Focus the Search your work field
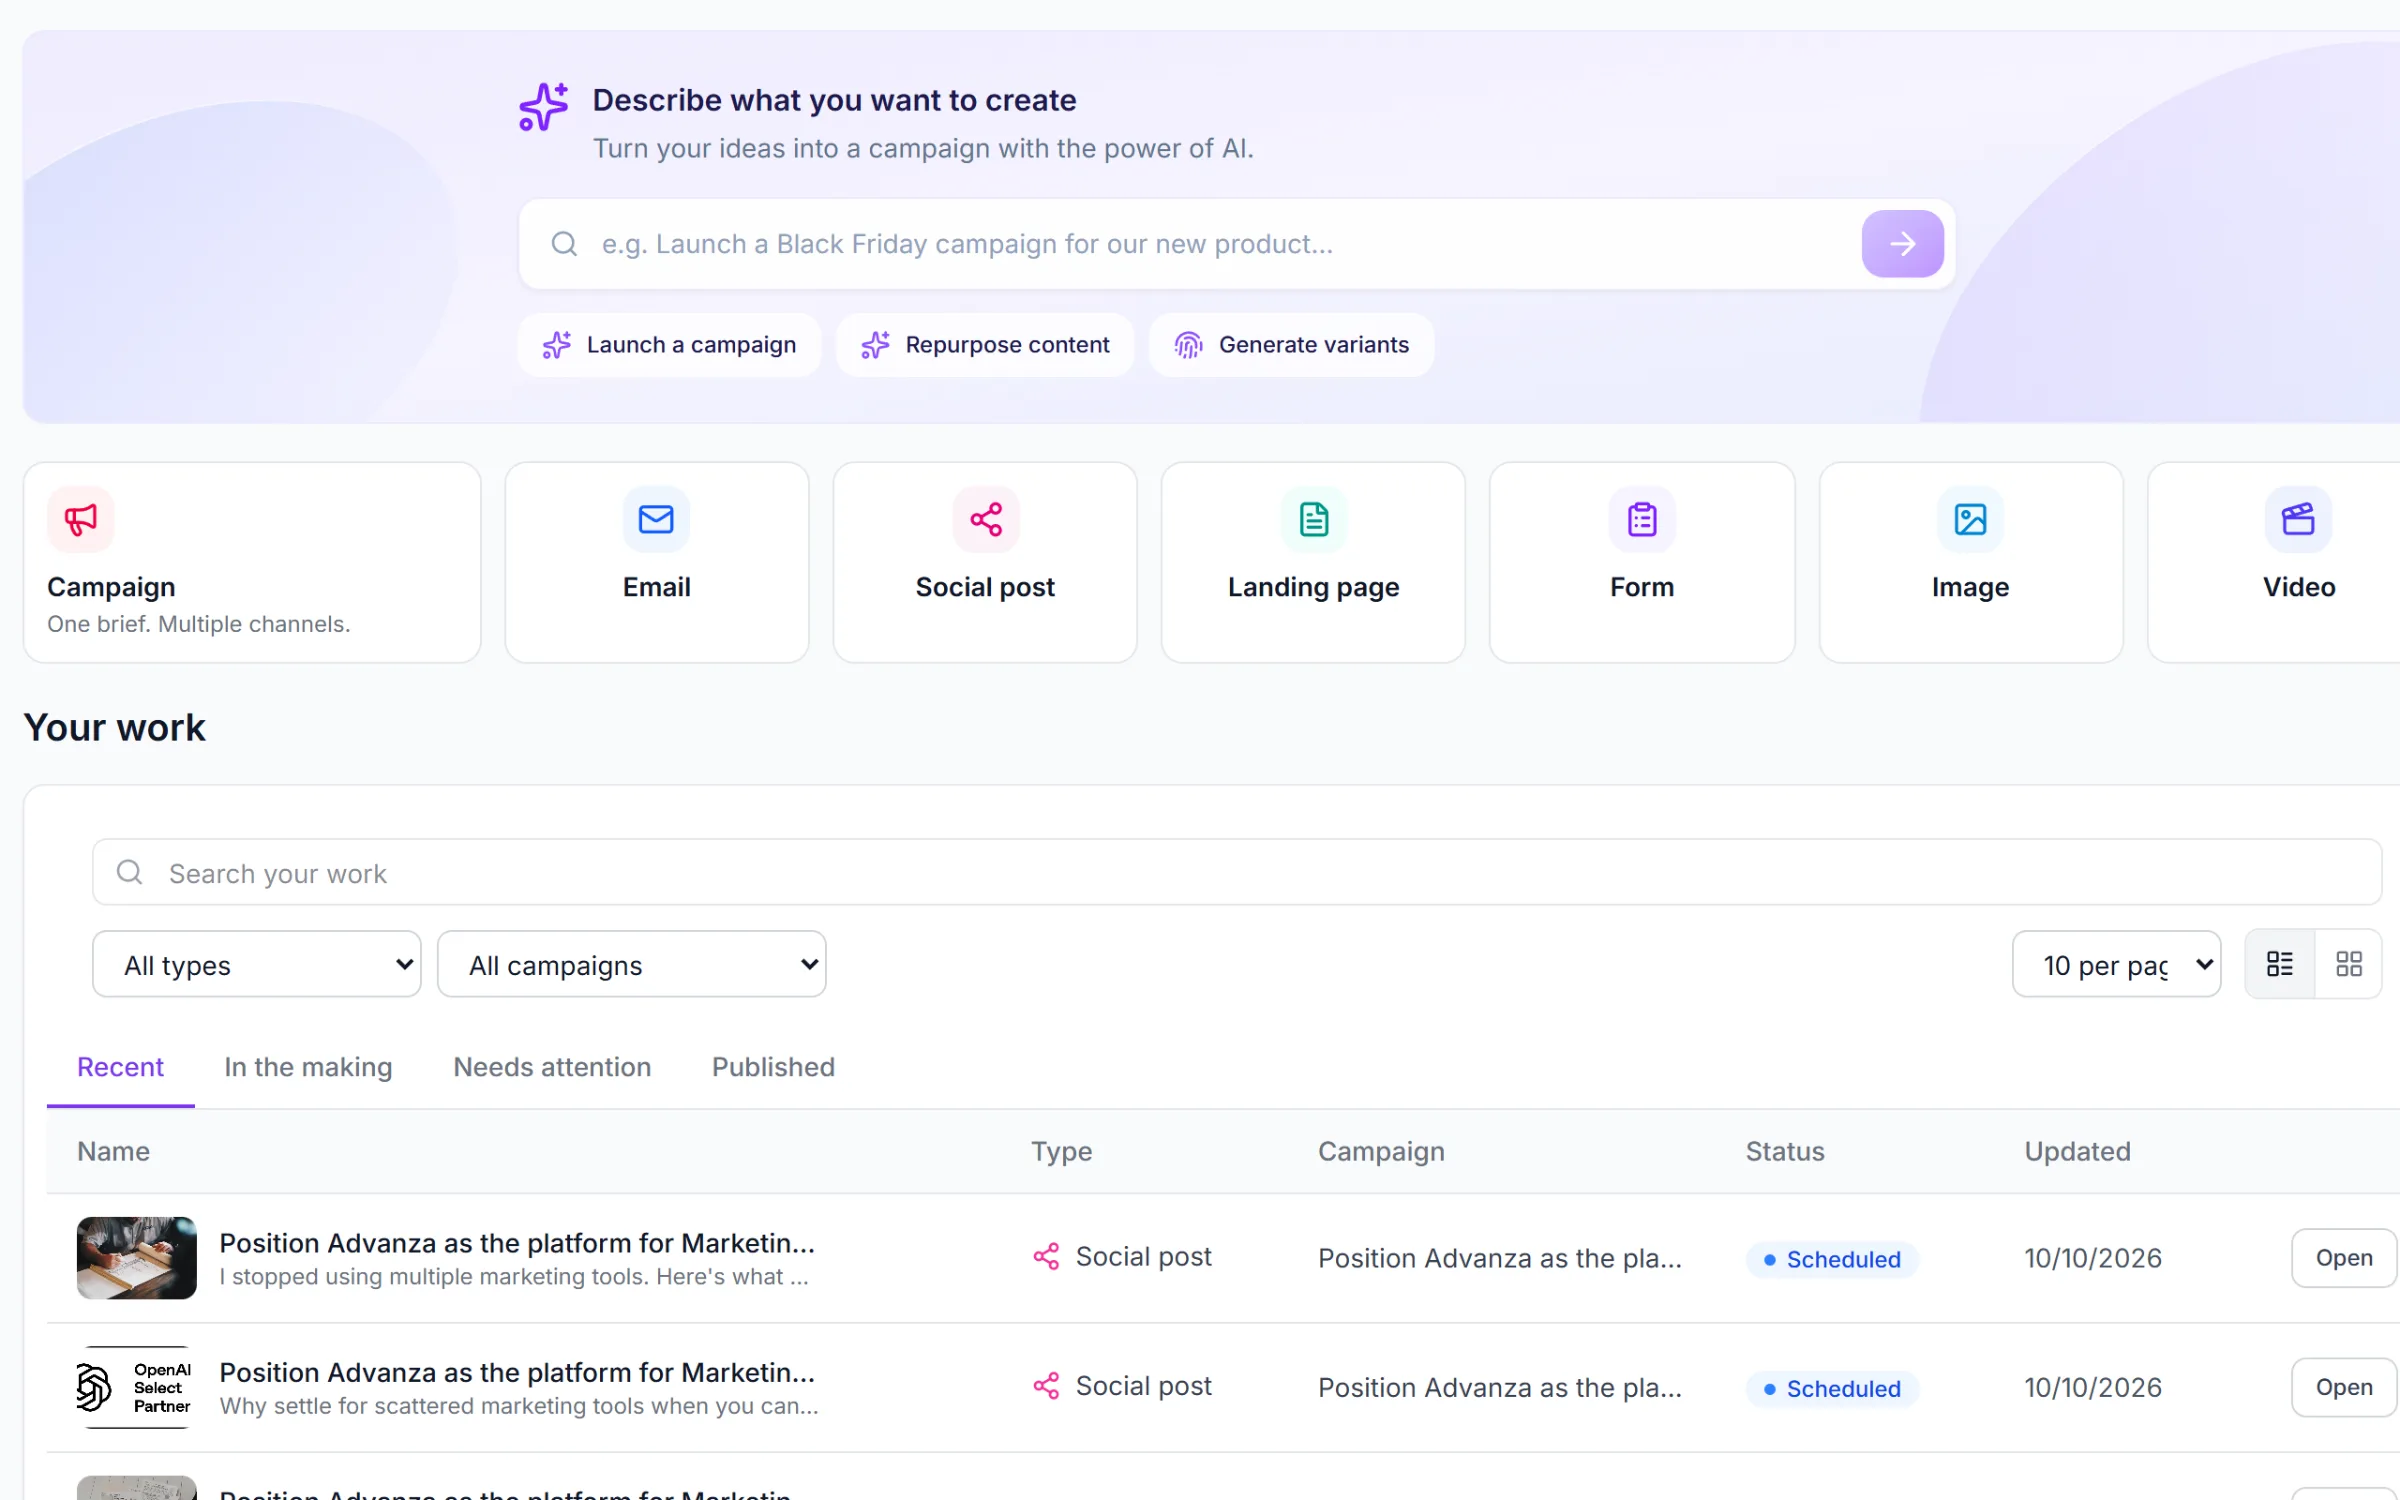Screen dimensions: 2400x1500 [x=1237, y=872]
